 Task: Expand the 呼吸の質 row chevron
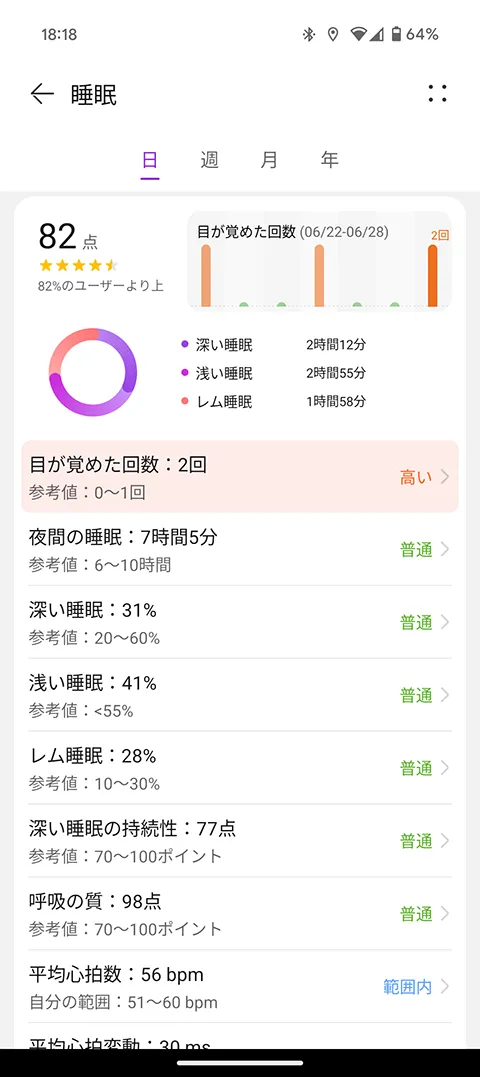(444, 914)
